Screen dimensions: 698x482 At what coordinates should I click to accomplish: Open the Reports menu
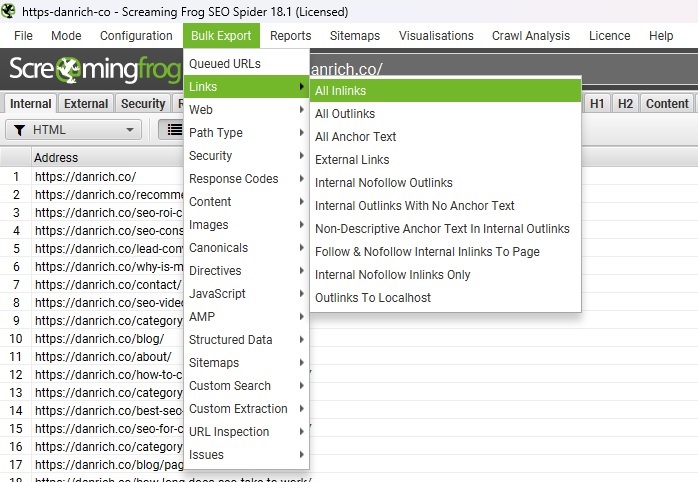(291, 36)
